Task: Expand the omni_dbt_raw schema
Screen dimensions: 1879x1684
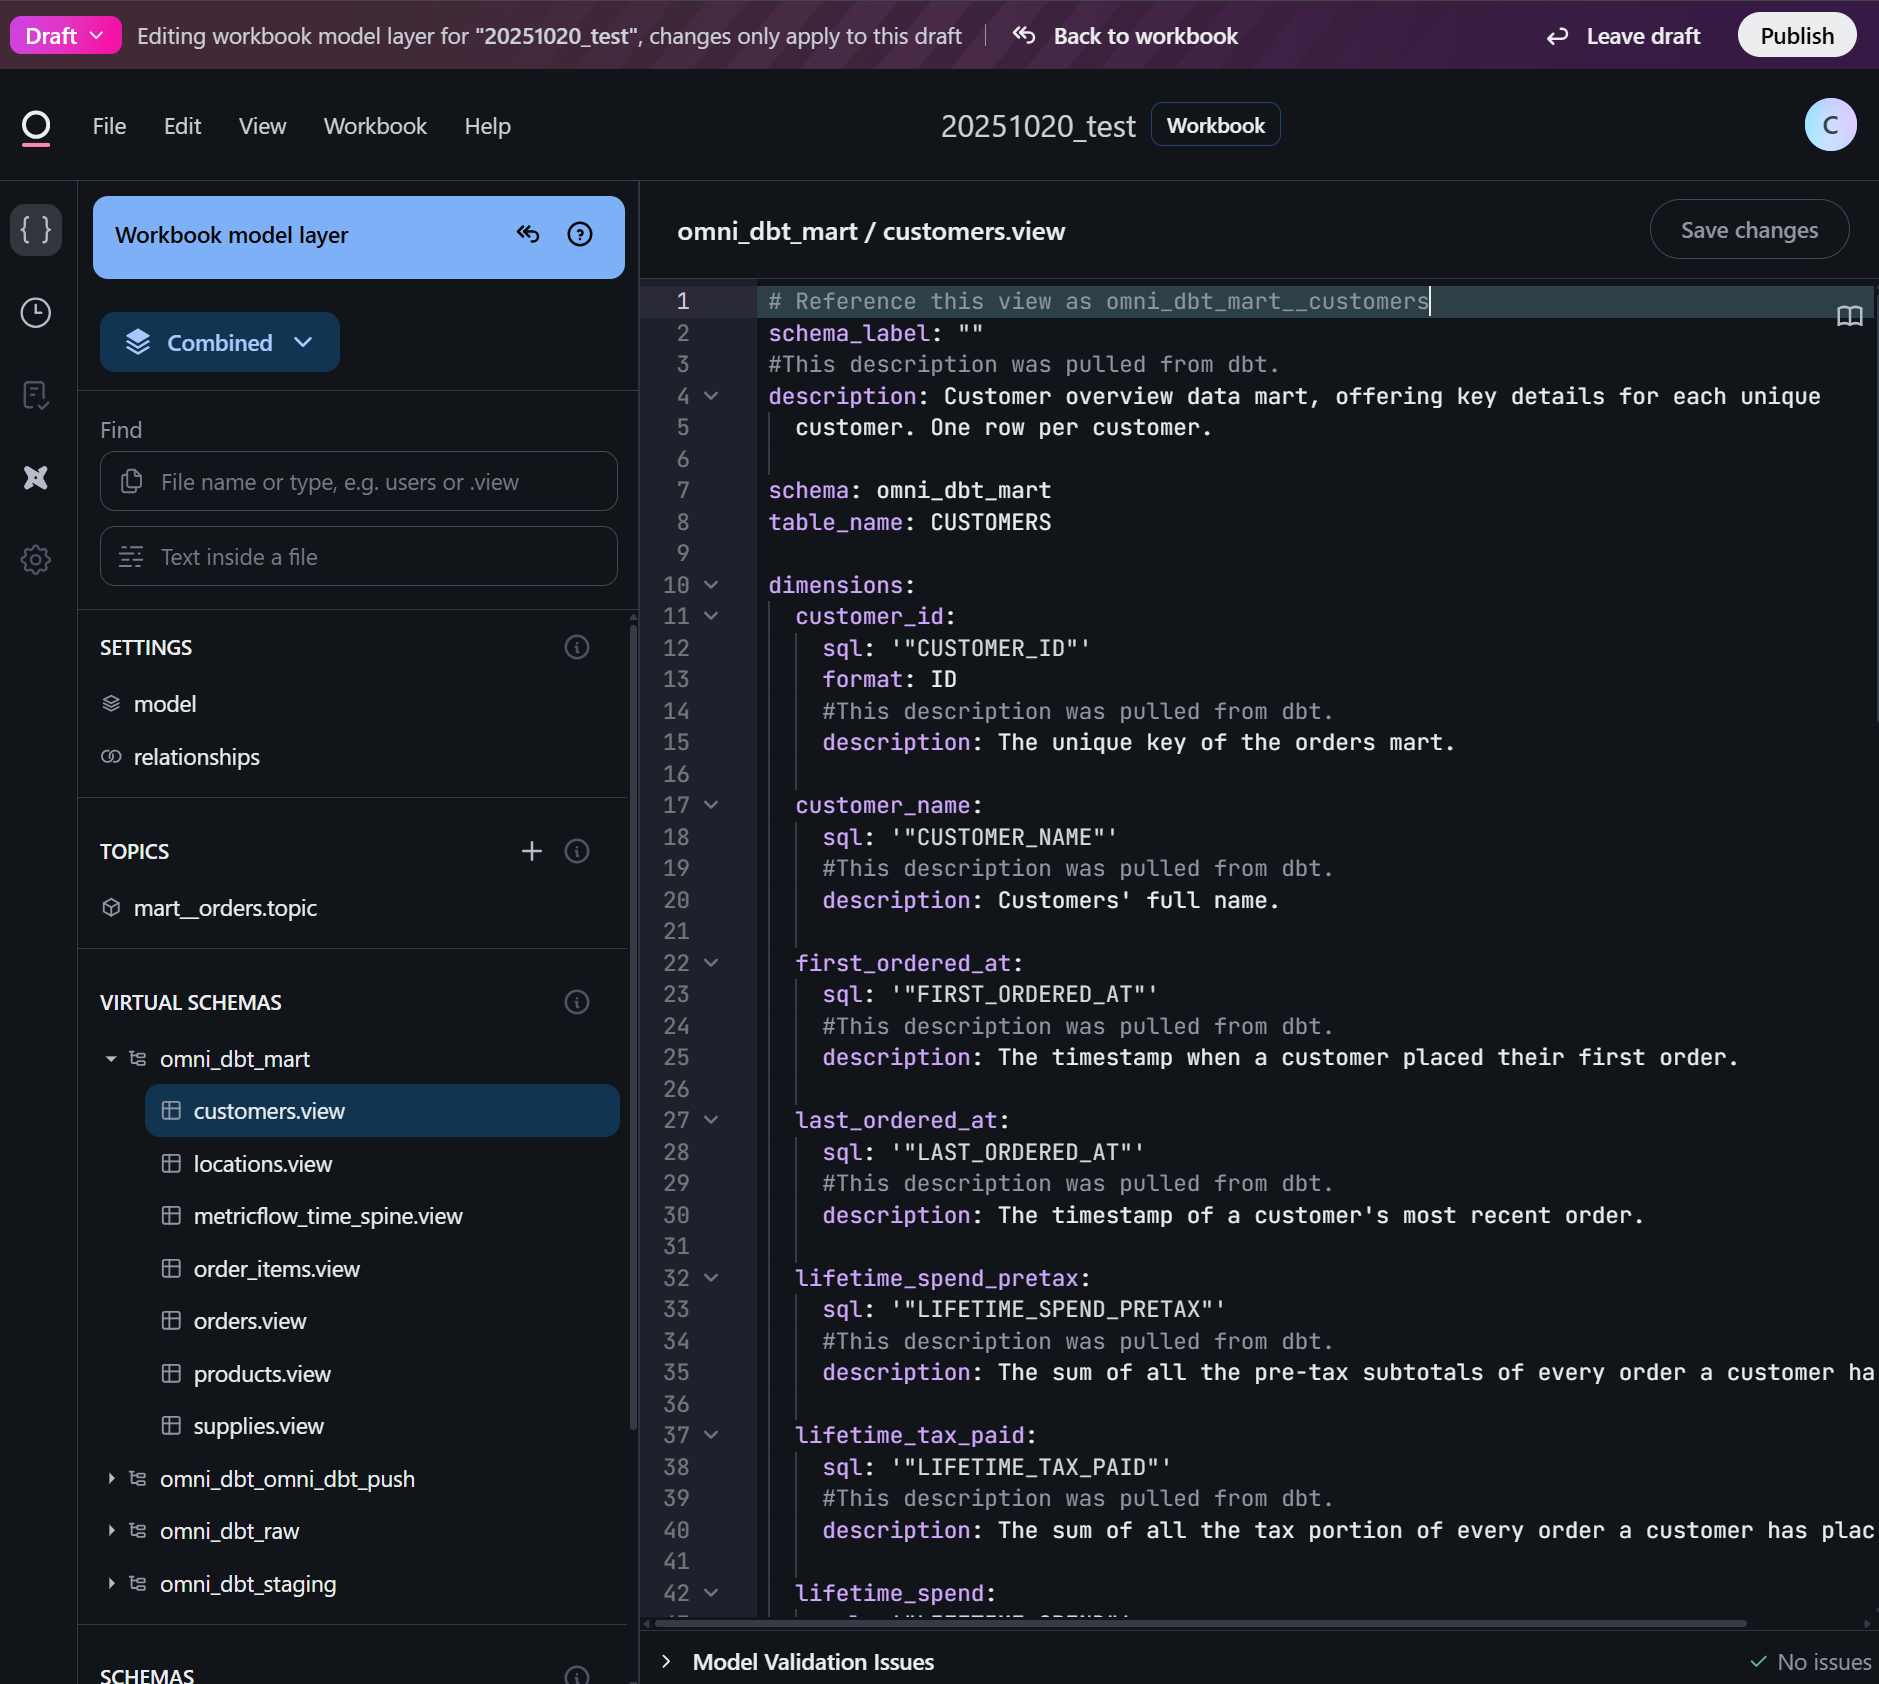Action: (x=111, y=1531)
